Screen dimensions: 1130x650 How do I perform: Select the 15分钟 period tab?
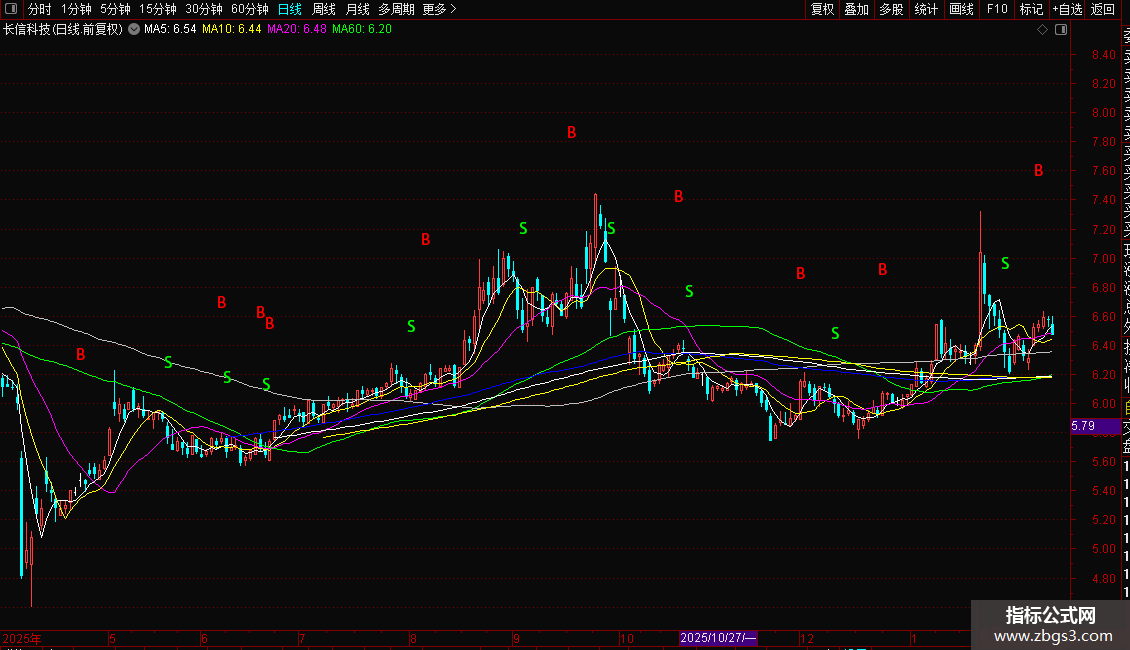pos(158,9)
